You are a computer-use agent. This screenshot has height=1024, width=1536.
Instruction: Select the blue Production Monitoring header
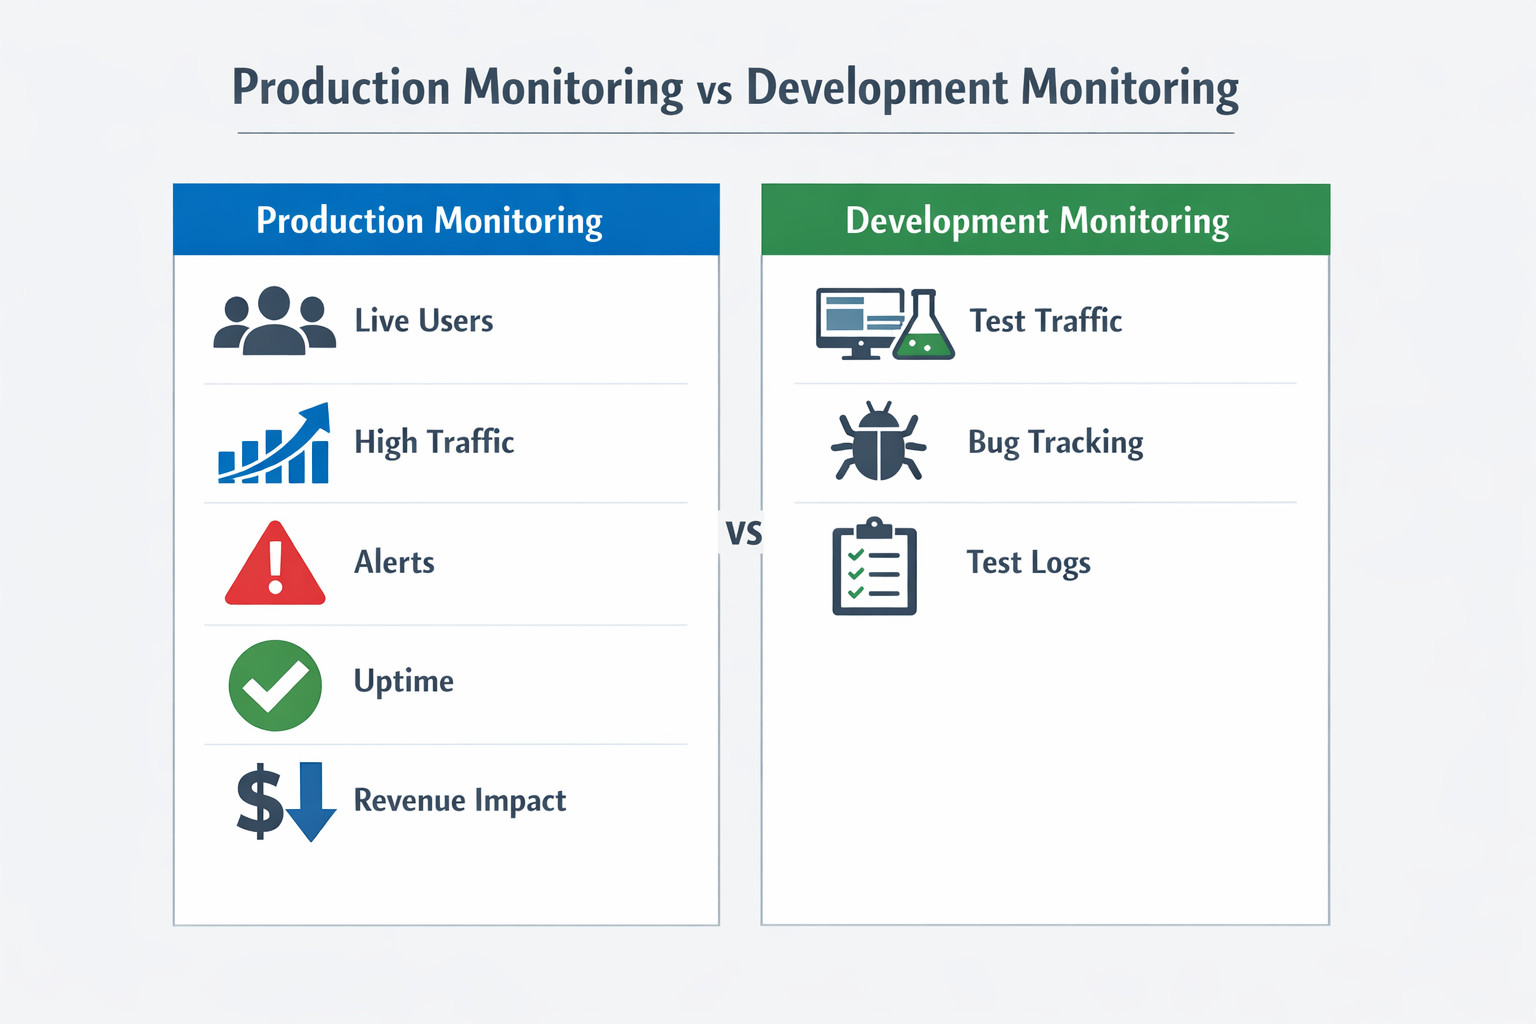pyautogui.click(x=446, y=220)
